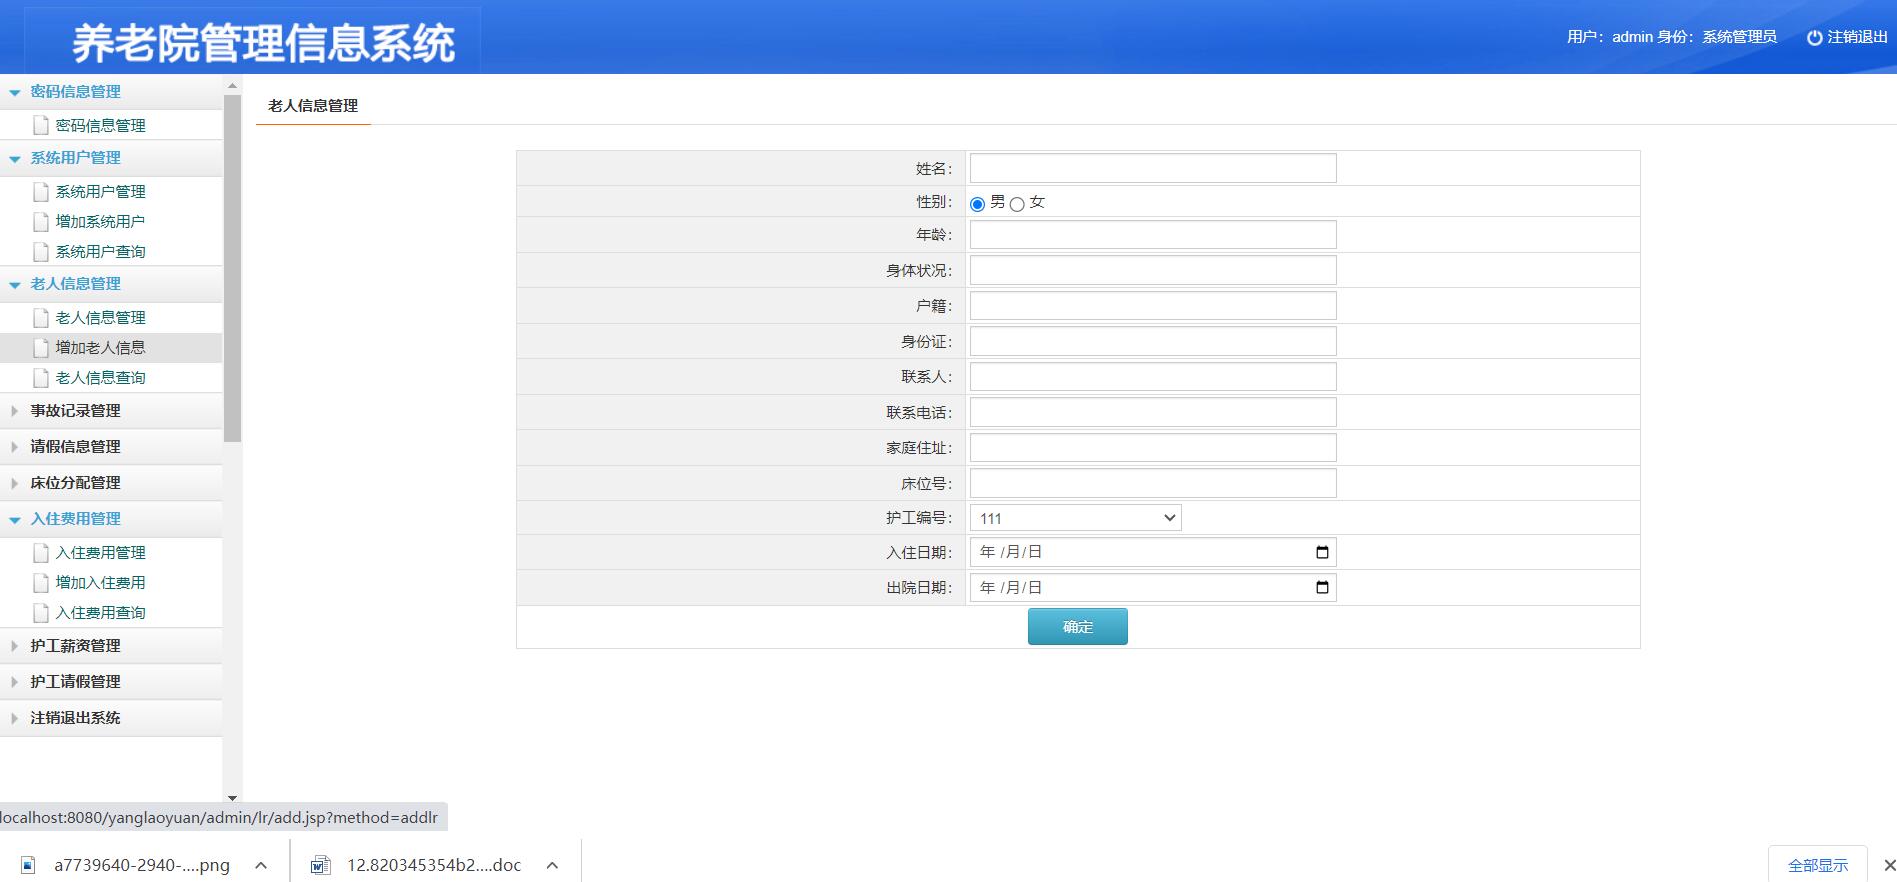Click the 入住日期 date field text

coord(1011,552)
